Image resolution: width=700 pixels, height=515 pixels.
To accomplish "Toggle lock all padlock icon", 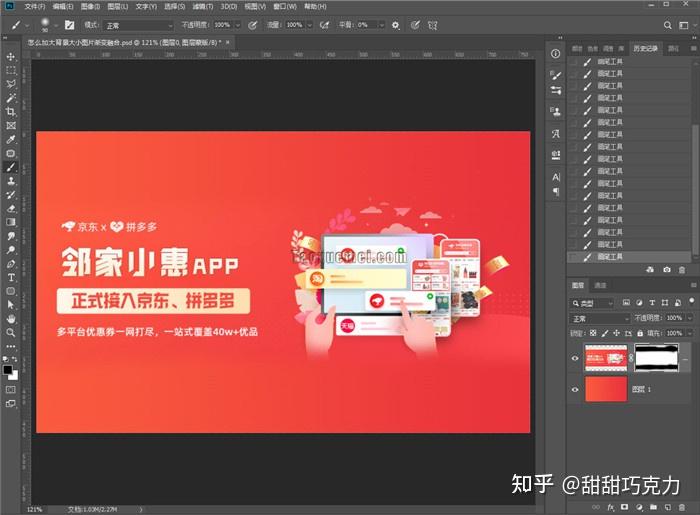I will [x=640, y=333].
